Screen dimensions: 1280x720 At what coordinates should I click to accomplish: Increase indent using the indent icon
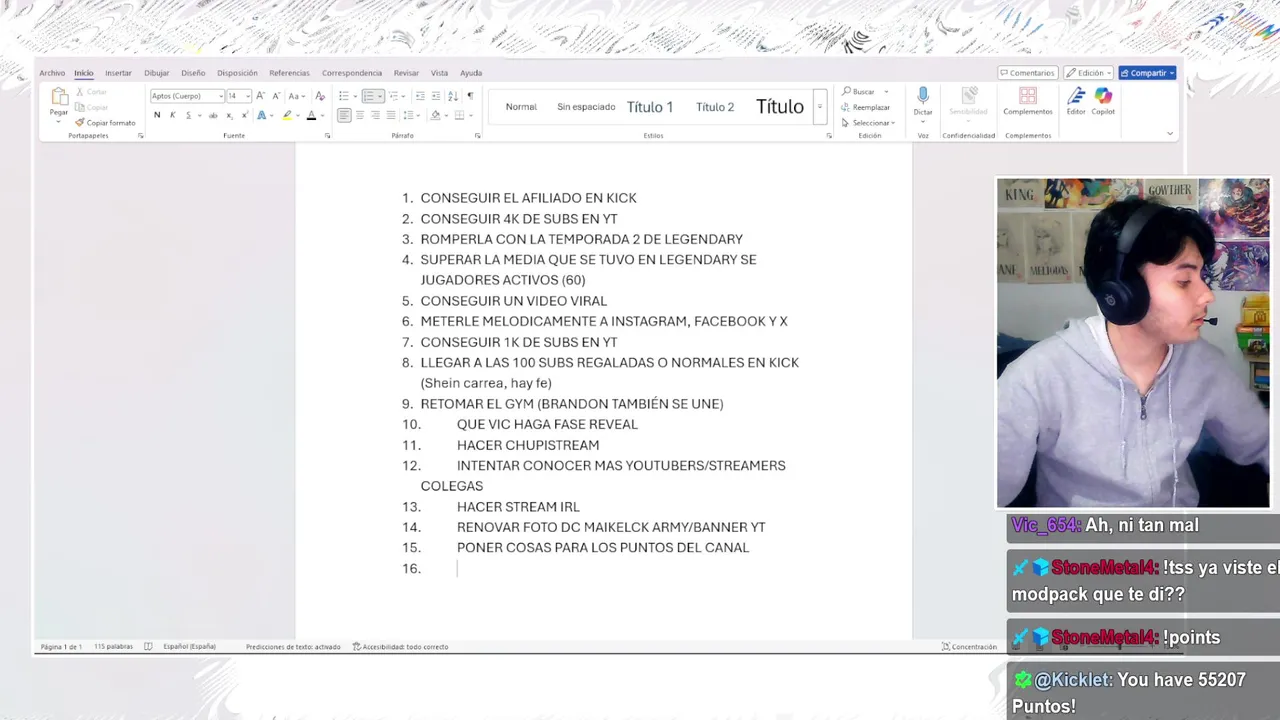tap(436, 96)
